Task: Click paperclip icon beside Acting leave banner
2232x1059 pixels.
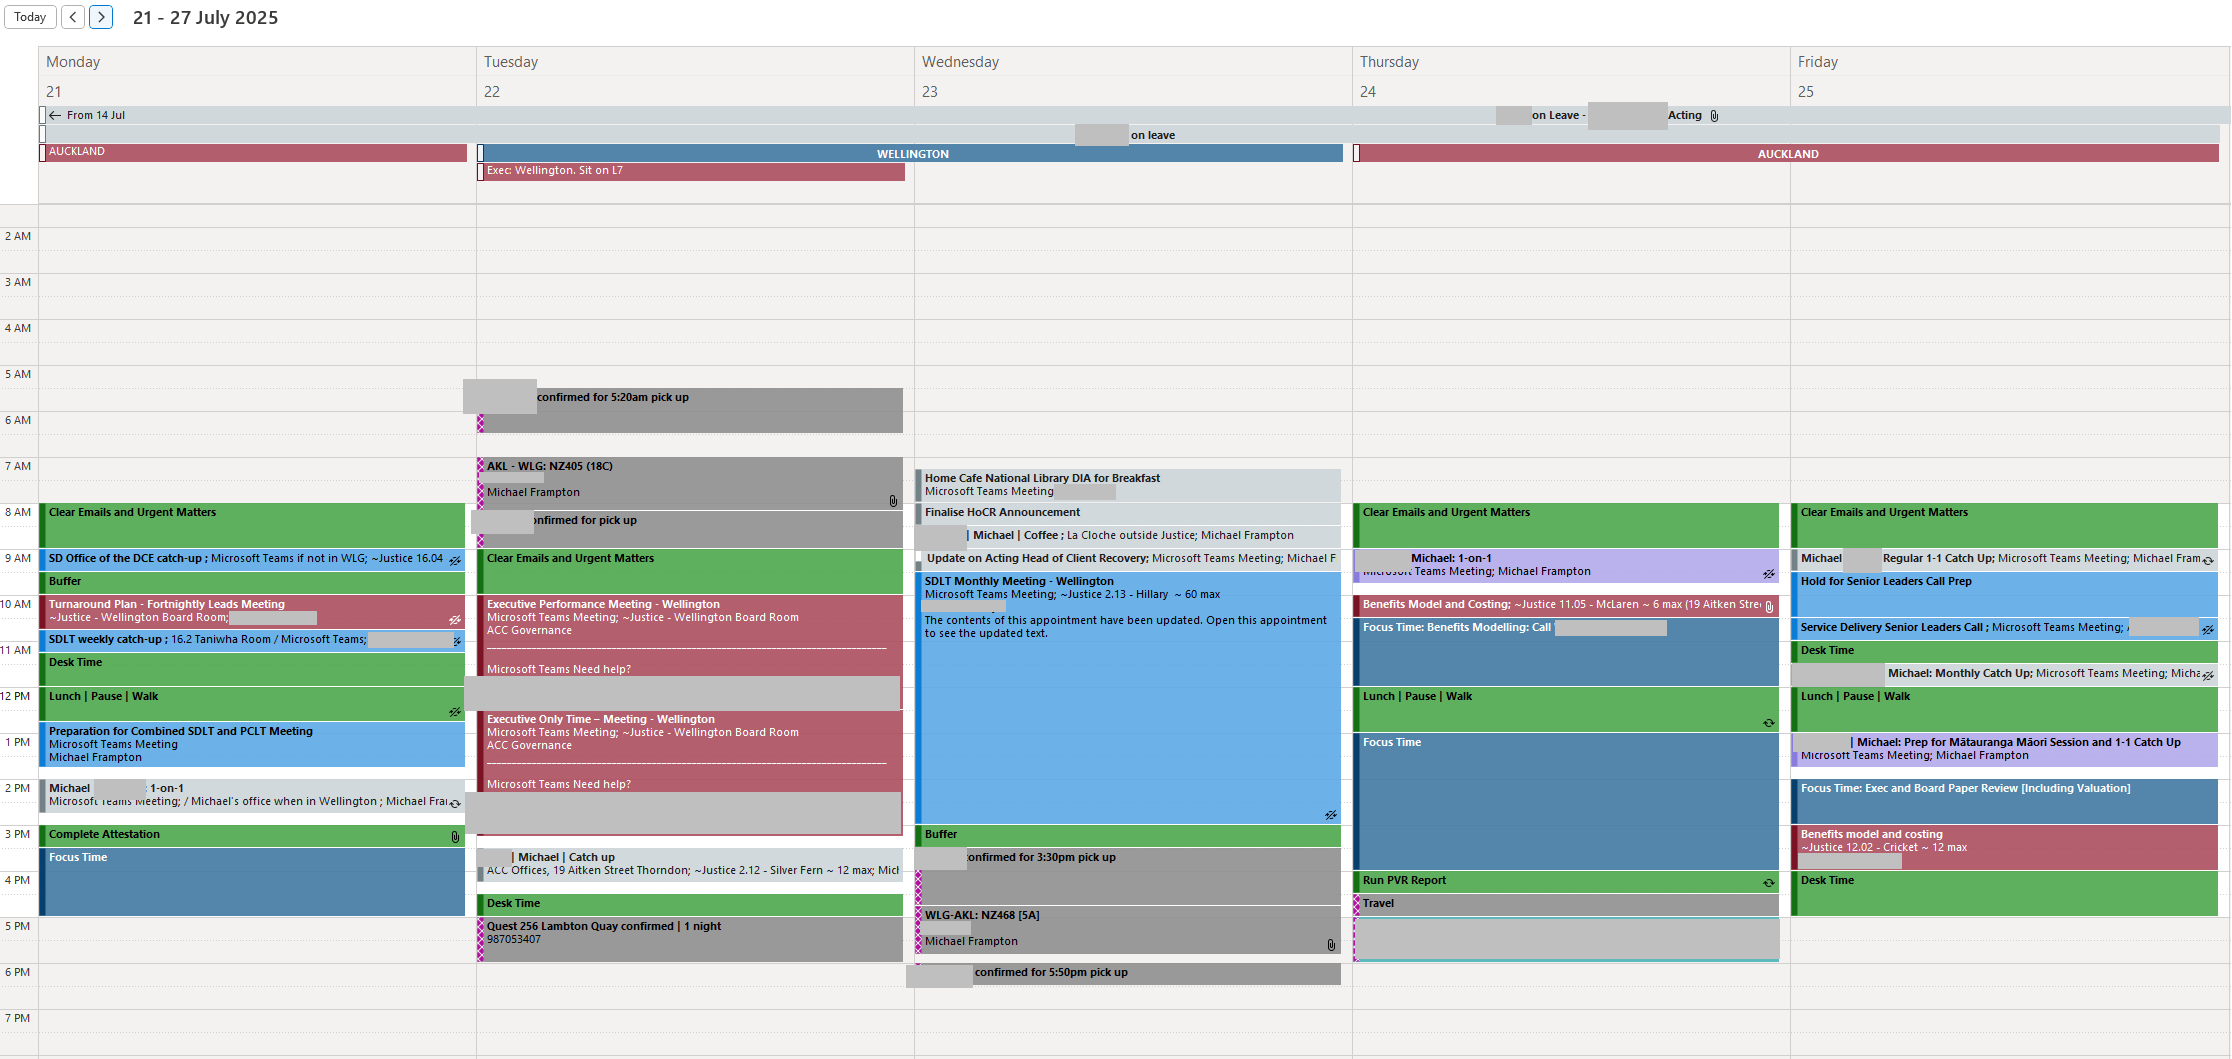Action: (1714, 116)
